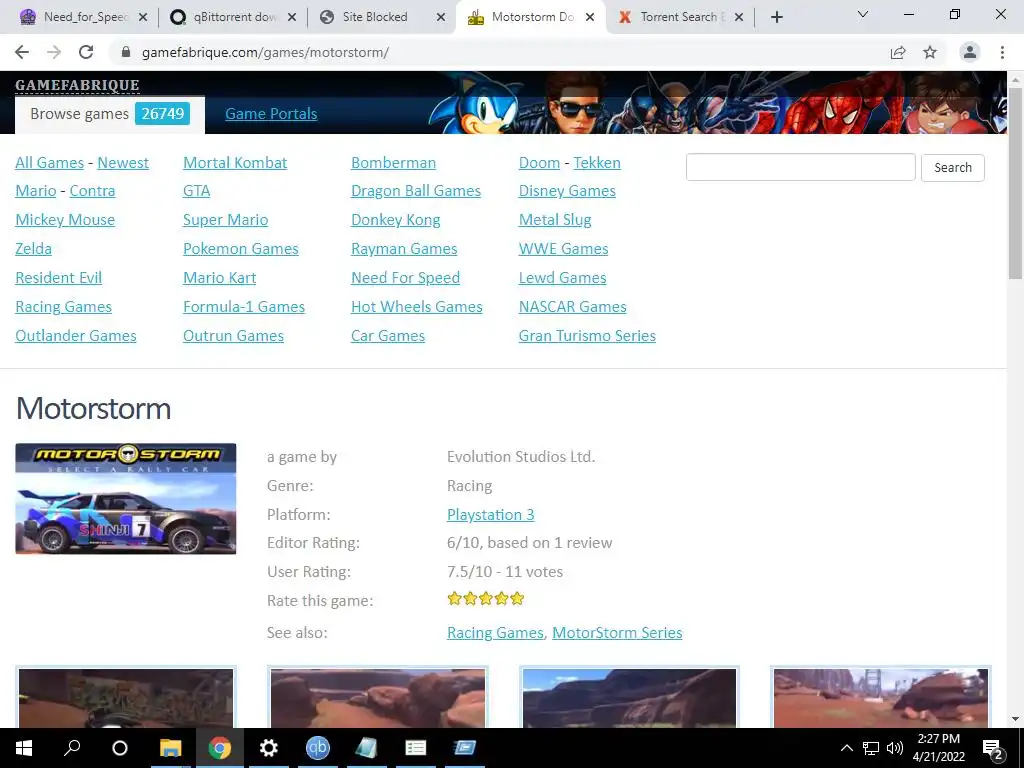Screen dimensions: 1024x768
Task: Open the tab search chevron
Action: pos(863,14)
